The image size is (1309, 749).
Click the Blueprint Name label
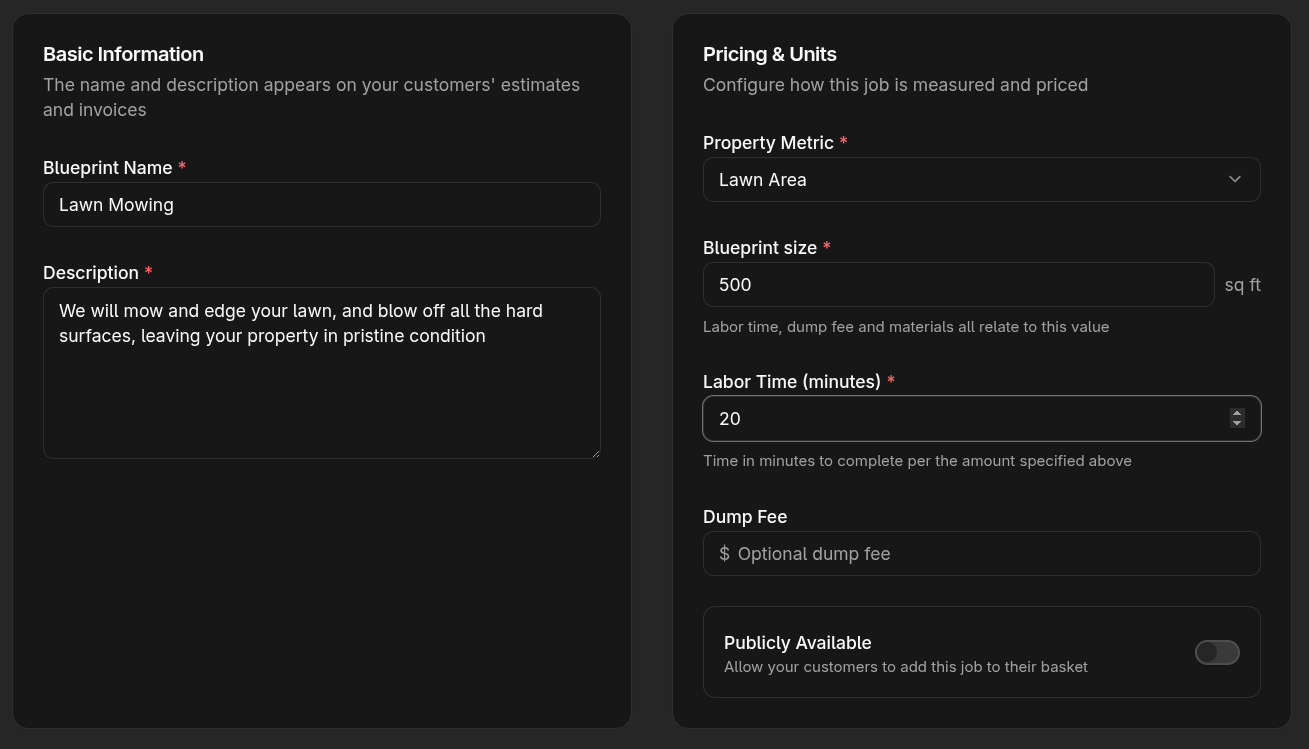tap(108, 168)
